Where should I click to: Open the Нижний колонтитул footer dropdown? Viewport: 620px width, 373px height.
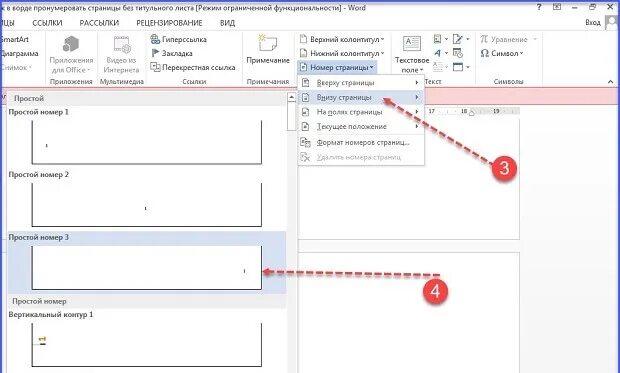[x=342, y=53]
